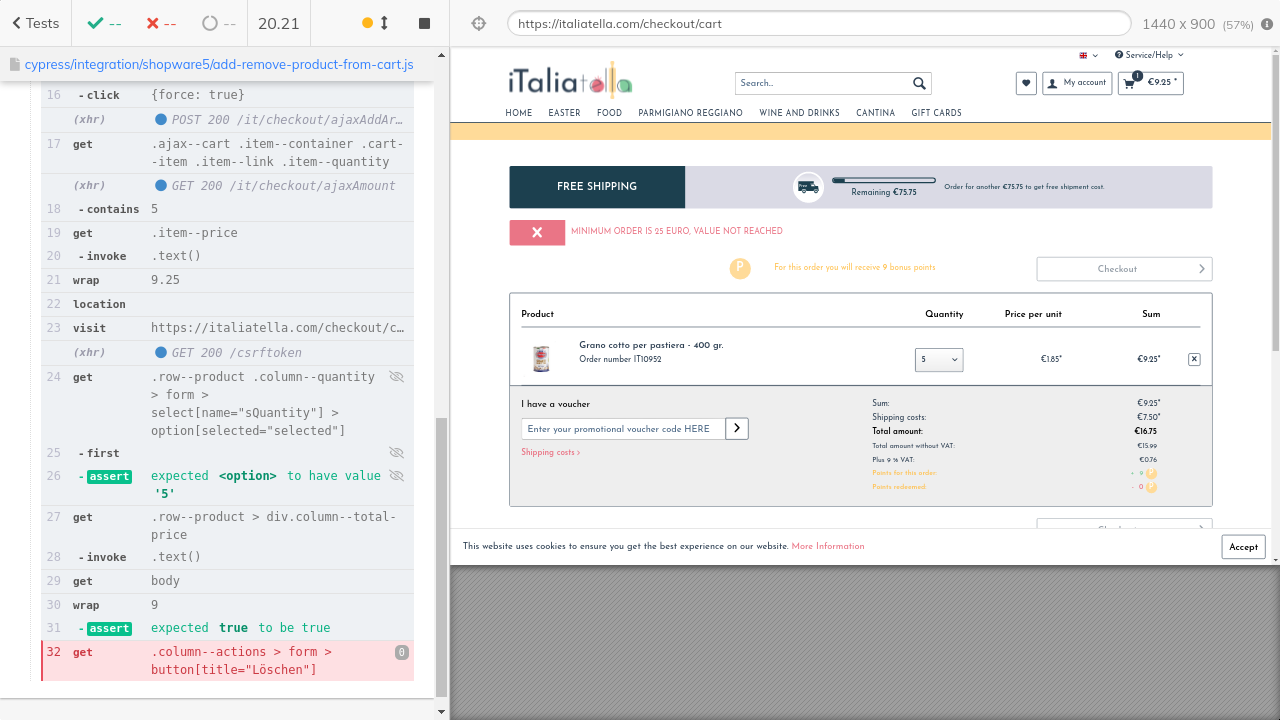Open the wishlist heart icon
This screenshot has height=720, width=1280.
pyautogui.click(x=1026, y=84)
